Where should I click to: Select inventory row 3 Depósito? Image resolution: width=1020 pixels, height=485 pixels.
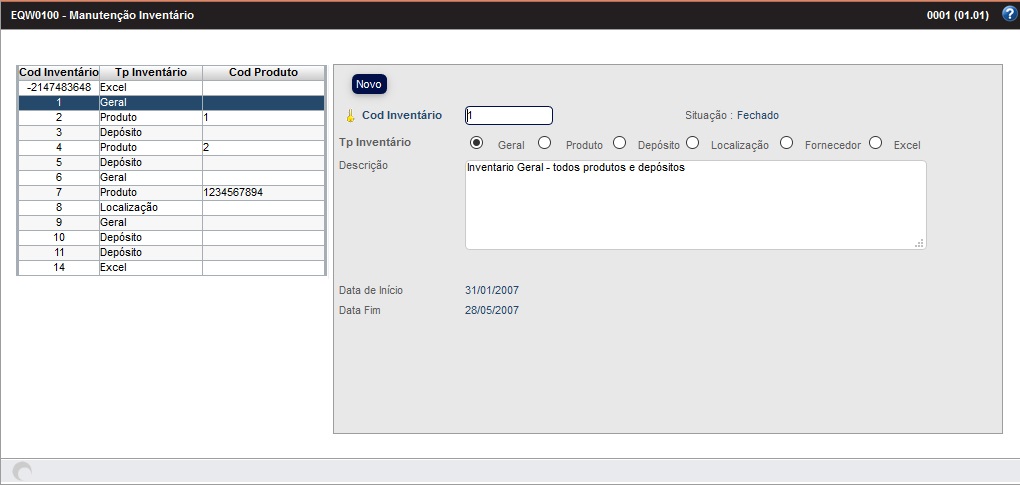point(171,132)
